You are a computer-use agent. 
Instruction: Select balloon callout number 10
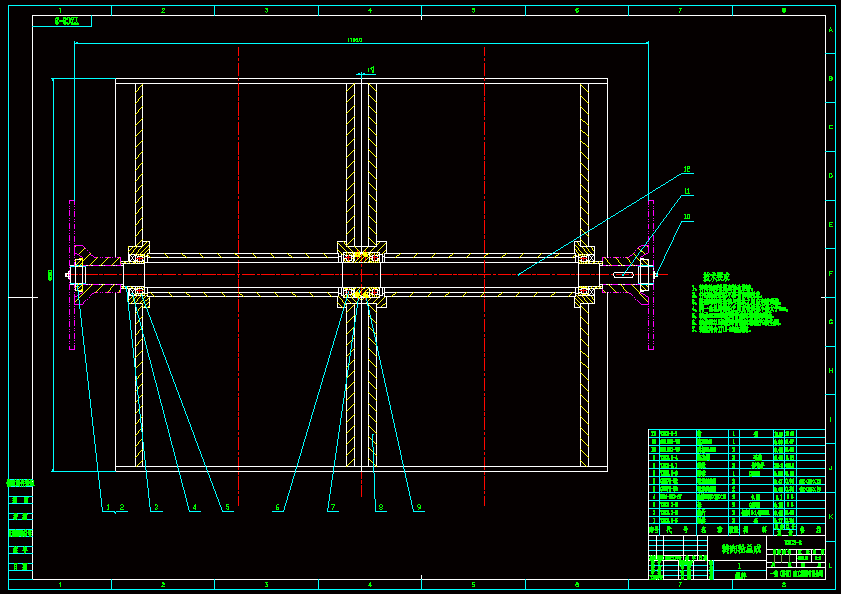point(687,216)
